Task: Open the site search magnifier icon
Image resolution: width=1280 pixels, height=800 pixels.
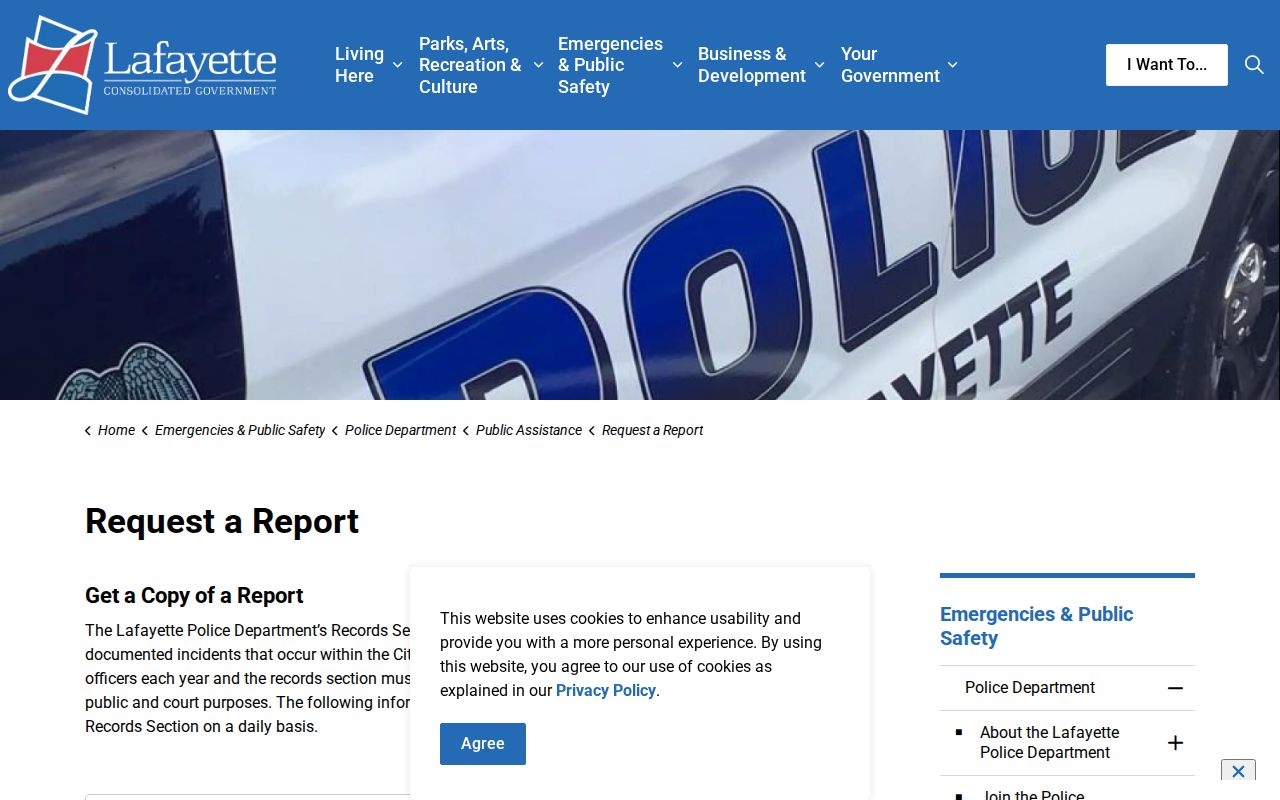Action: (1254, 65)
